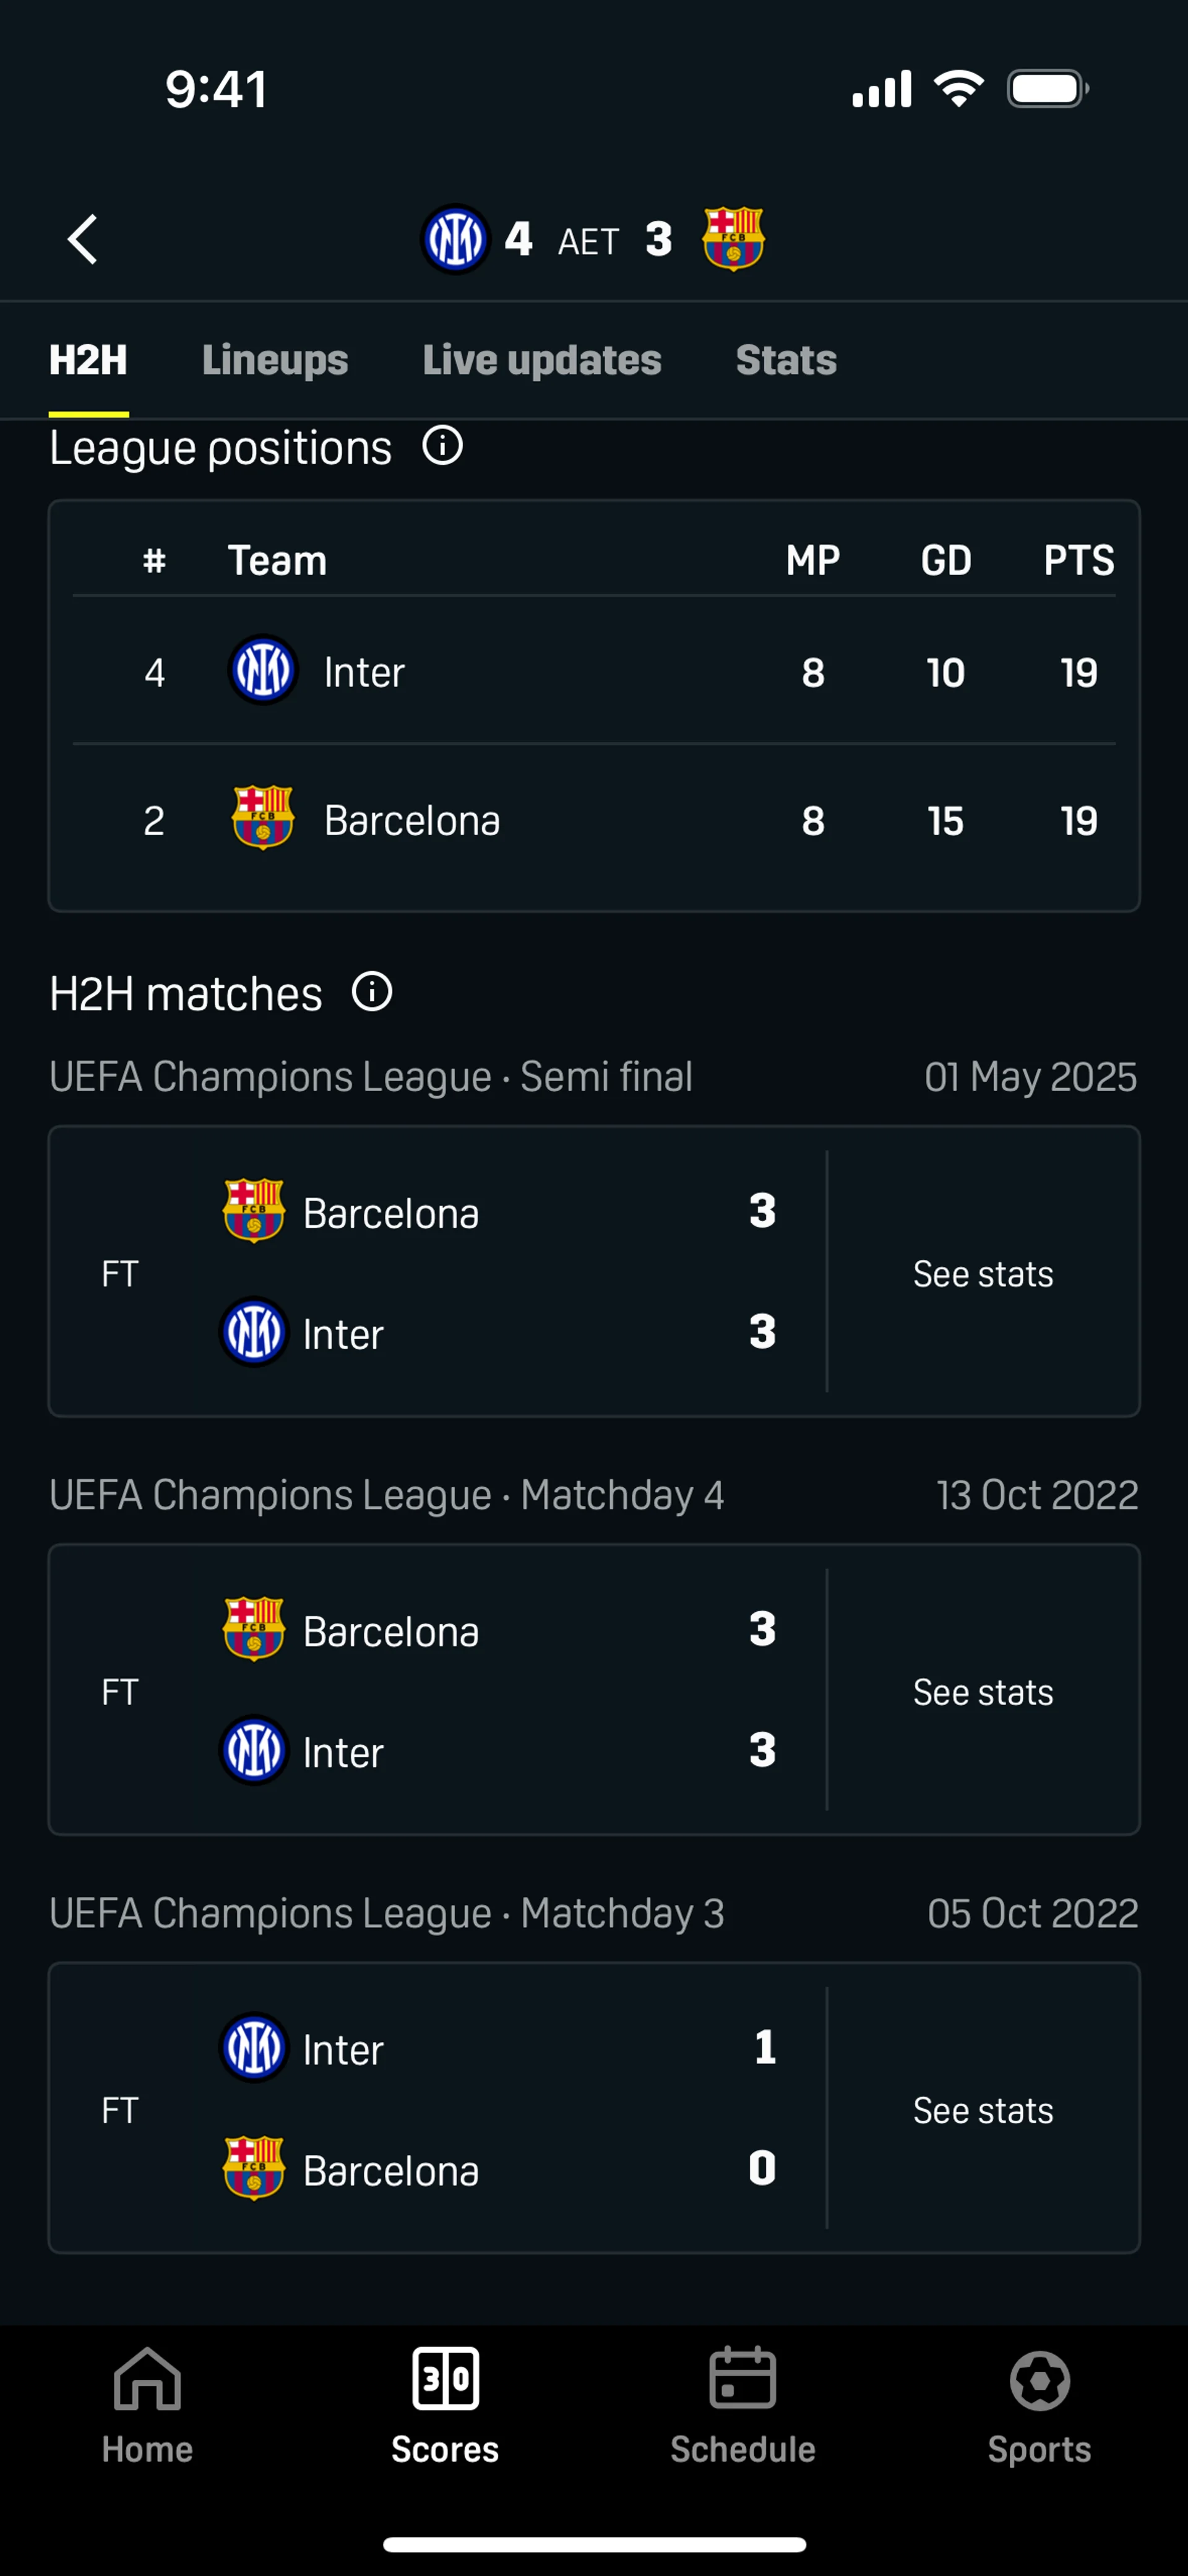Open Sports from the bottom navigation
This screenshot has height=2576, width=1188.
(x=1039, y=2406)
